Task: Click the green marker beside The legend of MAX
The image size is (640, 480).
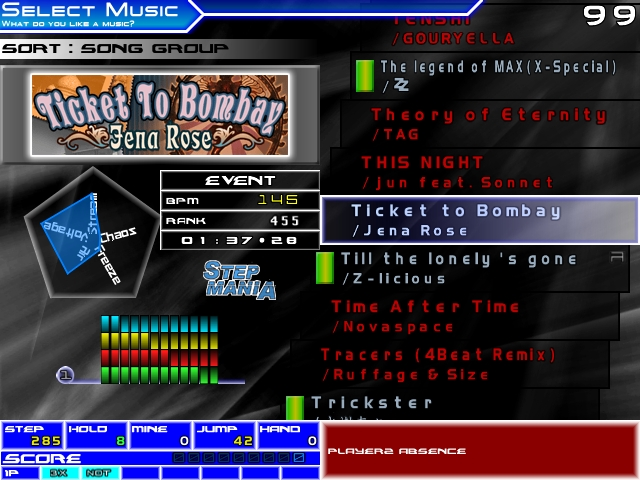Action: pyautogui.click(x=365, y=76)
